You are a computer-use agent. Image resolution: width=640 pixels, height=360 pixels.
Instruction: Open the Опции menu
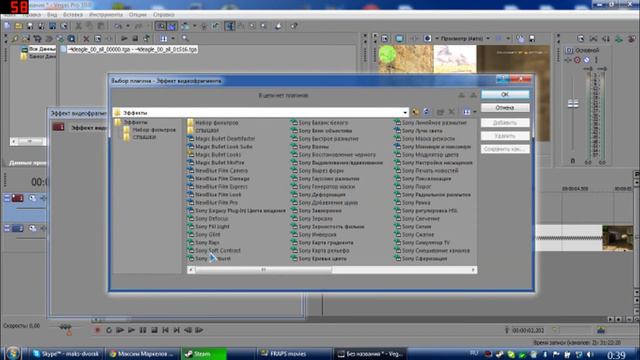138,14
